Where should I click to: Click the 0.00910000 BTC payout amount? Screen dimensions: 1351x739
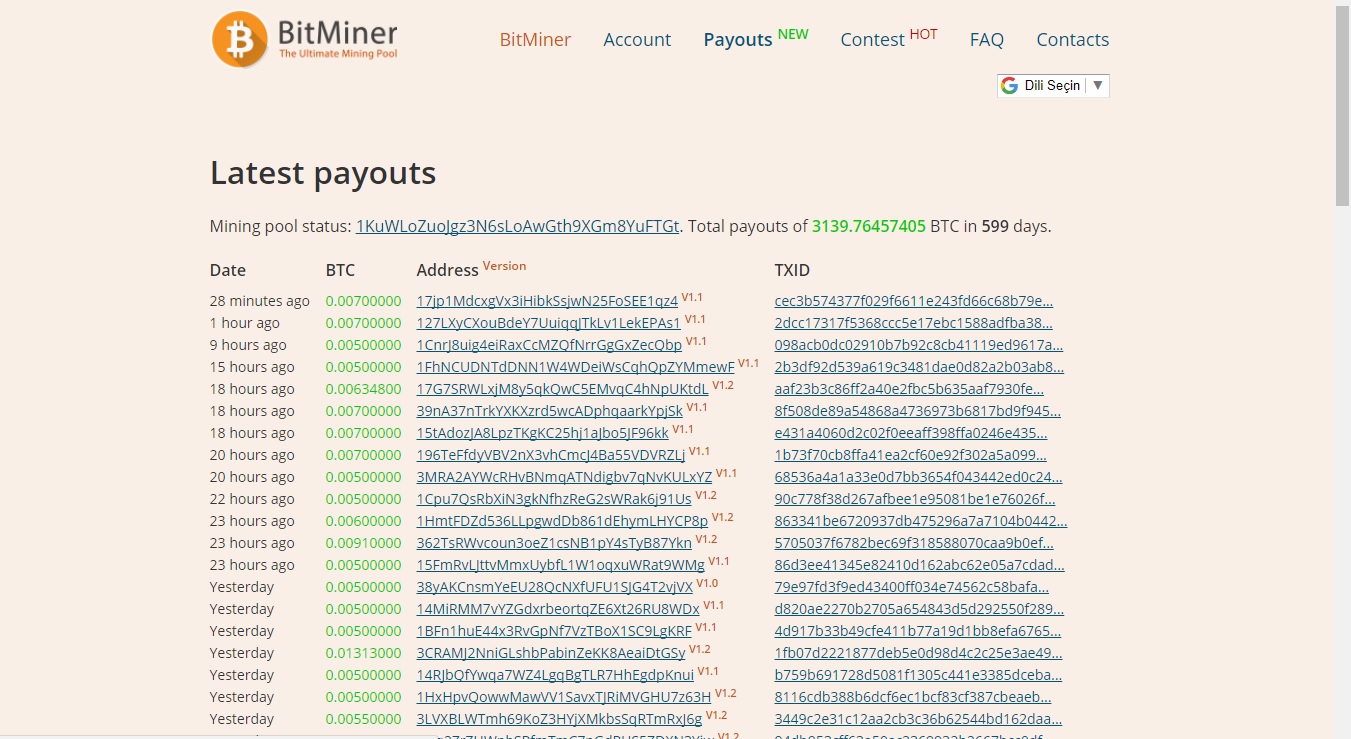coord(363,543)
